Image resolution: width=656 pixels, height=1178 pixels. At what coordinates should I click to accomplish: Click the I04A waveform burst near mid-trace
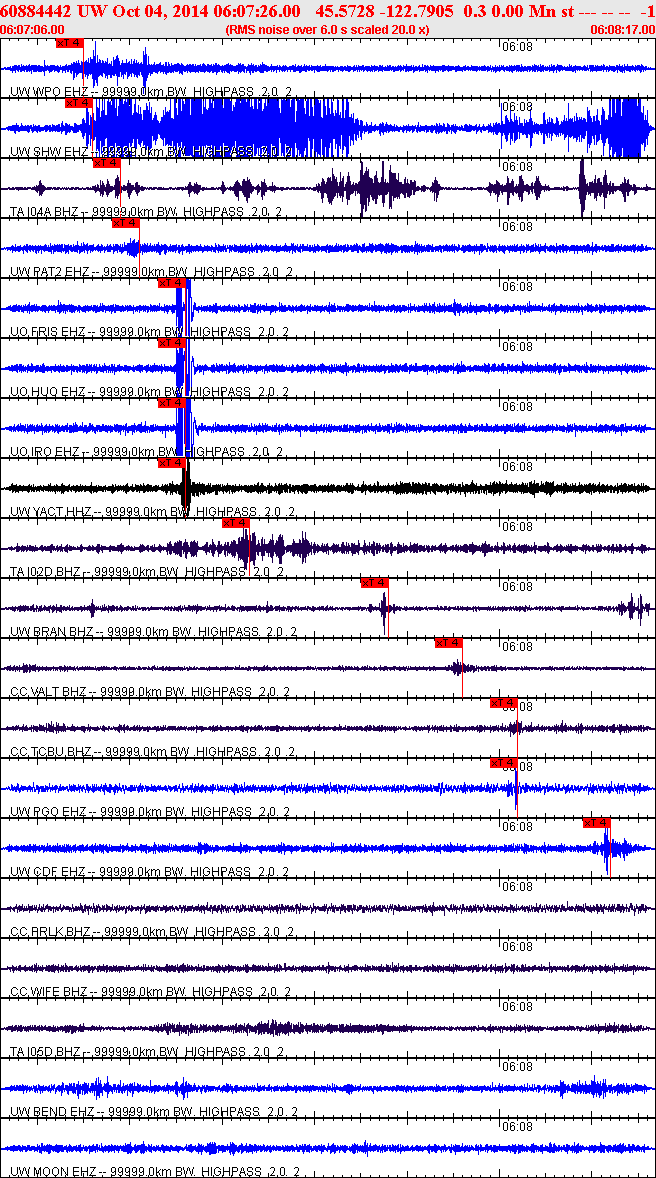(x=368, y=188)
